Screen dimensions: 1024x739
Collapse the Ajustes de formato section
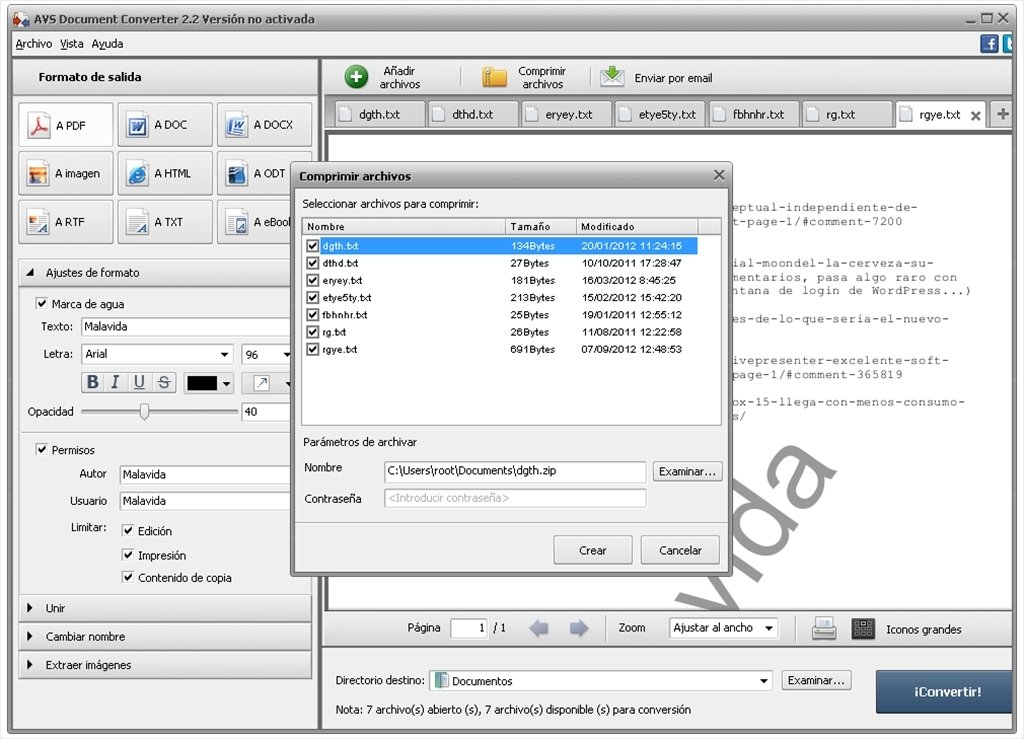(31, 272)
